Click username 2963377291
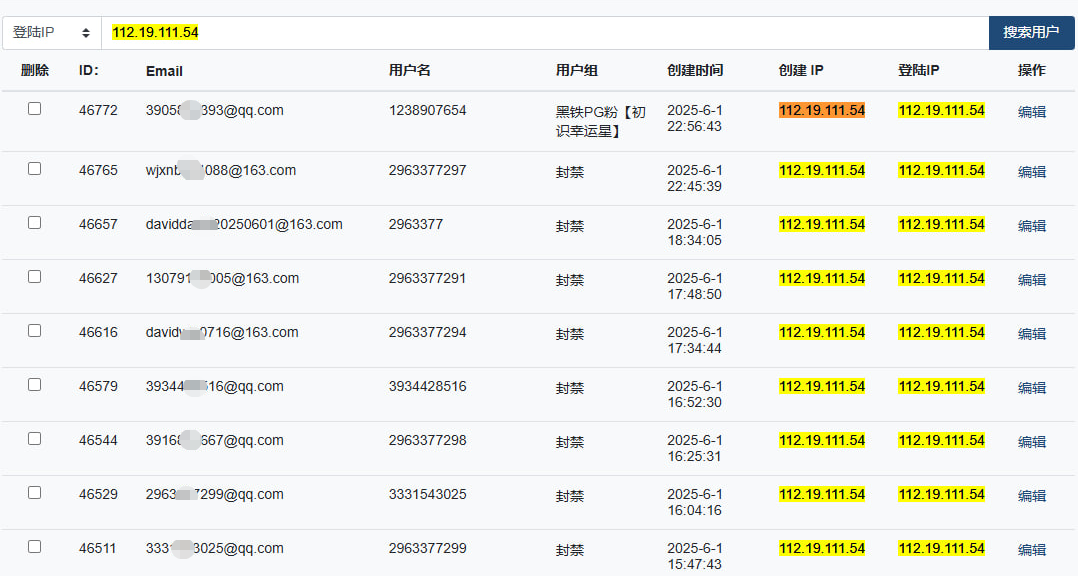Viewport: 1078px width, 576px height. point(428,278)
